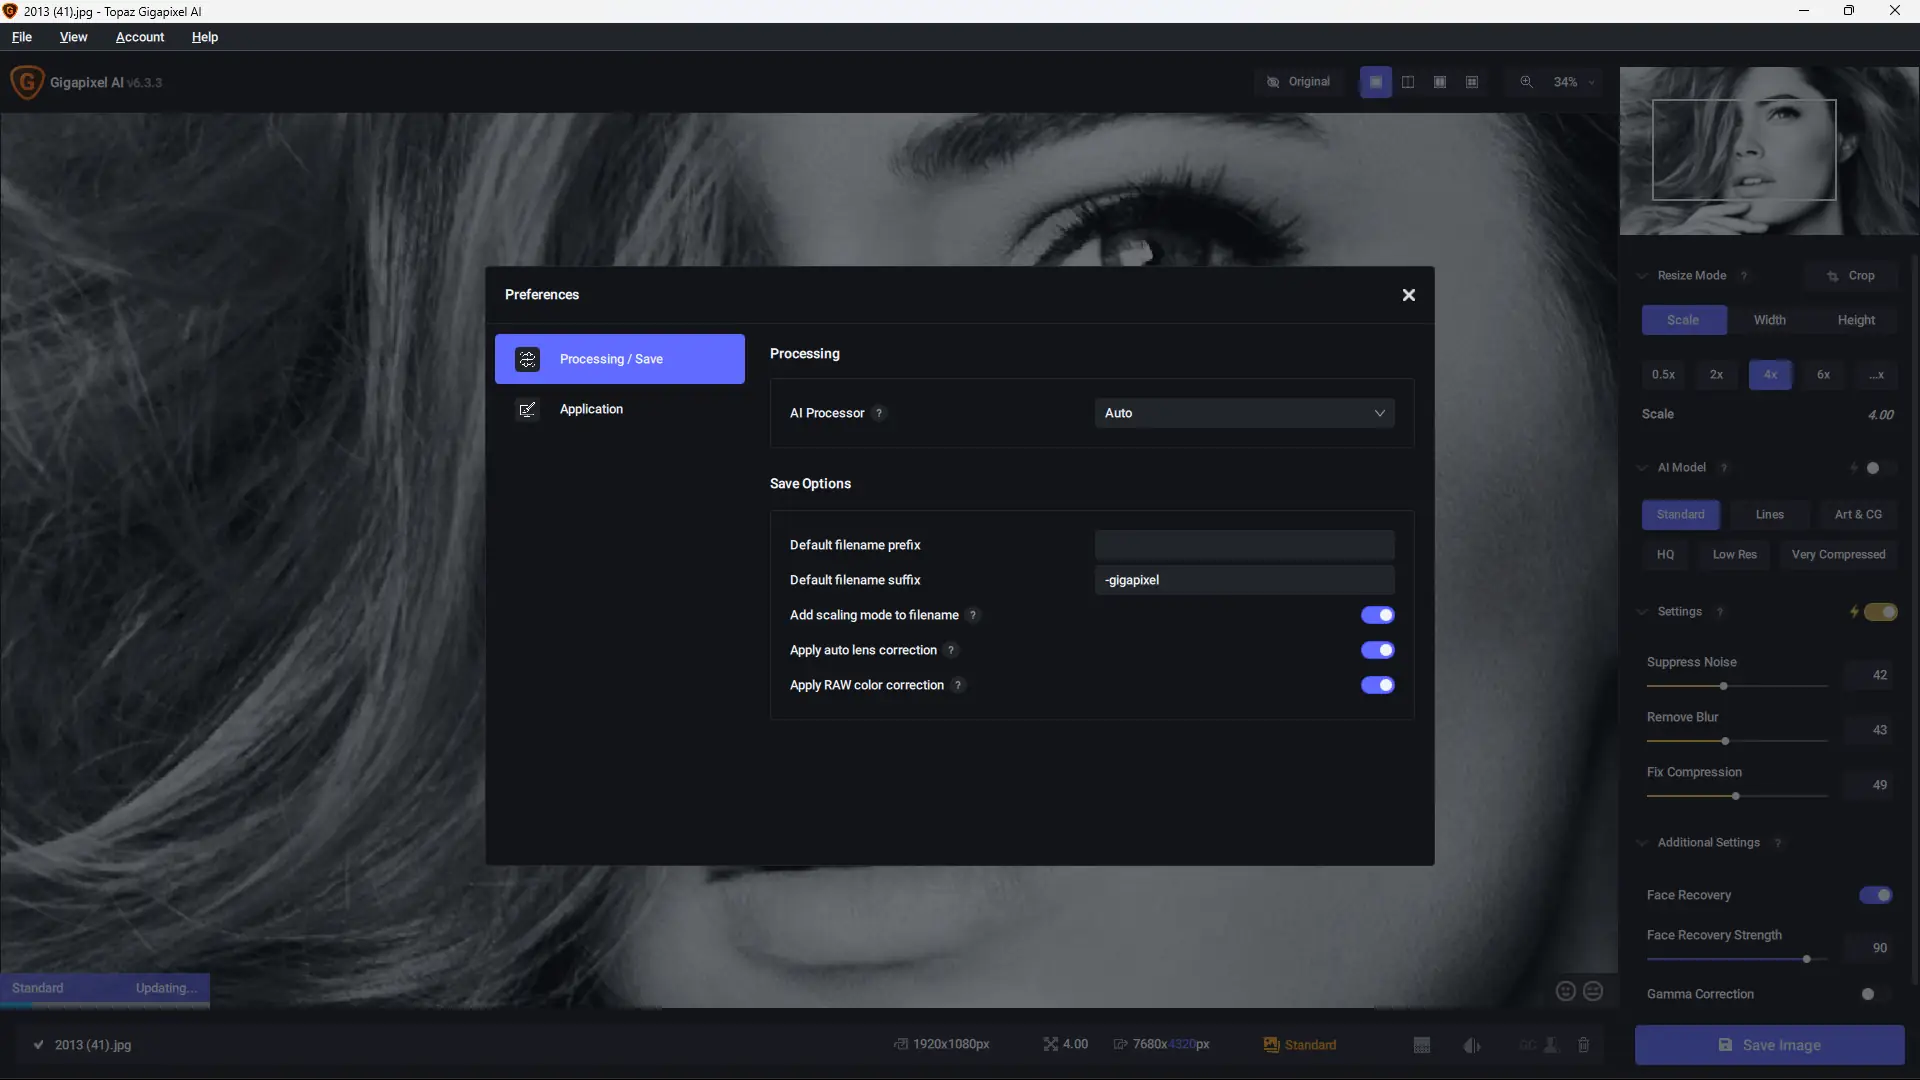Toggle Add scaling mode to filename

[1377, 615]
